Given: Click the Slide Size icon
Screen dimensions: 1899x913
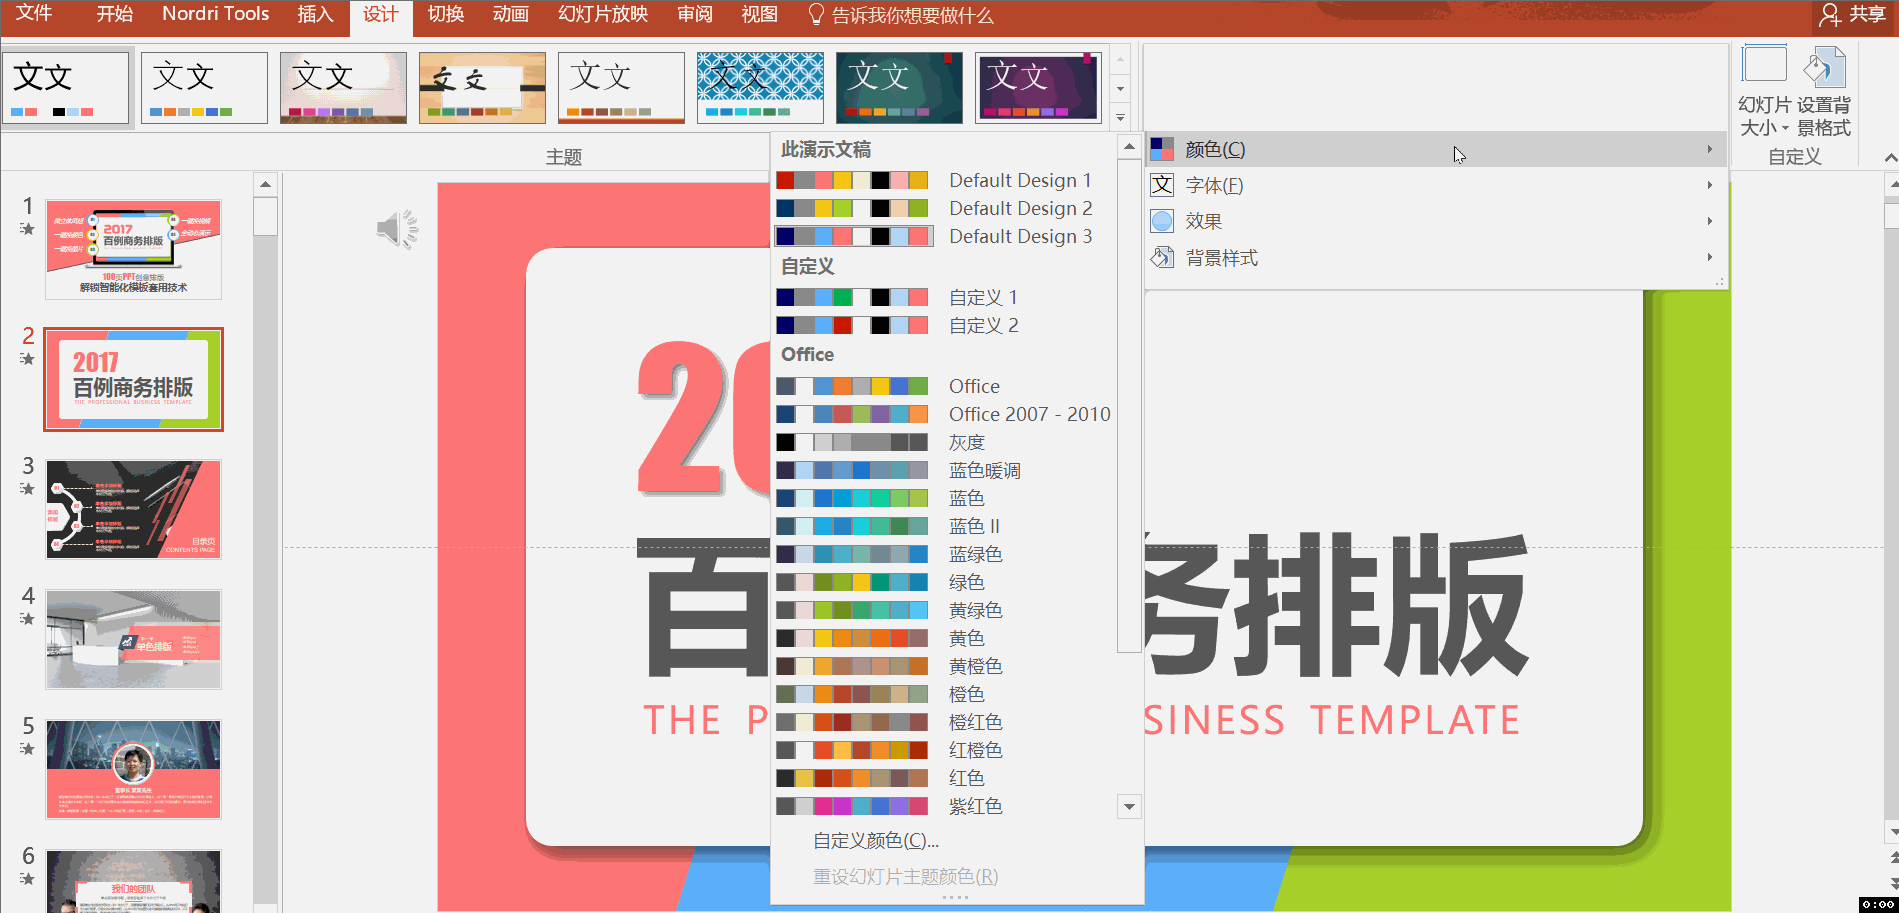Looking at the screenshot, I should (1764, 67).
